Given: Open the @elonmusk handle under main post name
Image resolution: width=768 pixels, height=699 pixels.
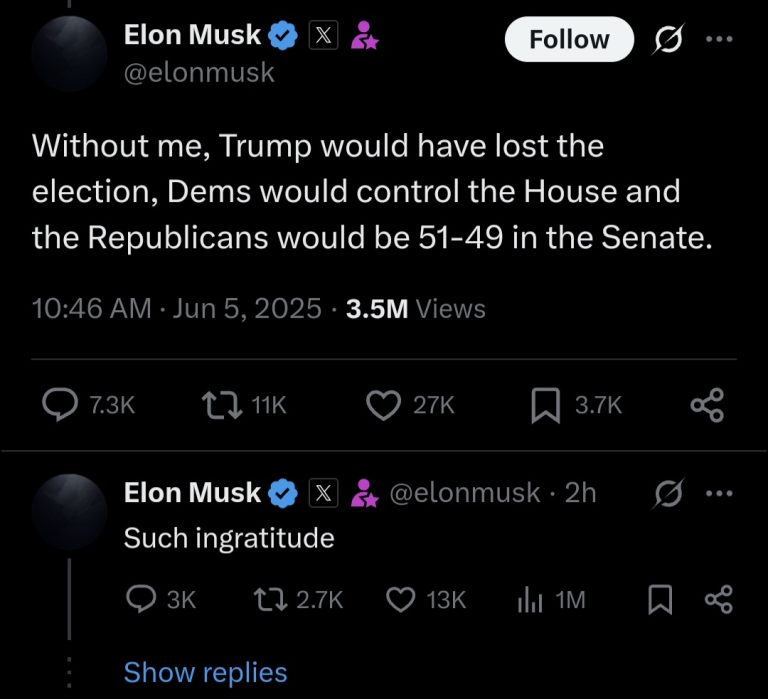Looking at the screenshot, I should pyautogui.click(x=198, y=72).
